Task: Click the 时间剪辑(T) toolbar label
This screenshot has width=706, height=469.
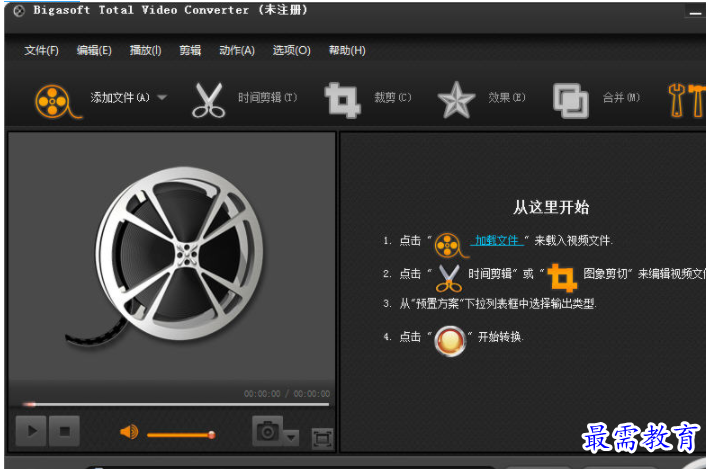Action: point(267,97)
